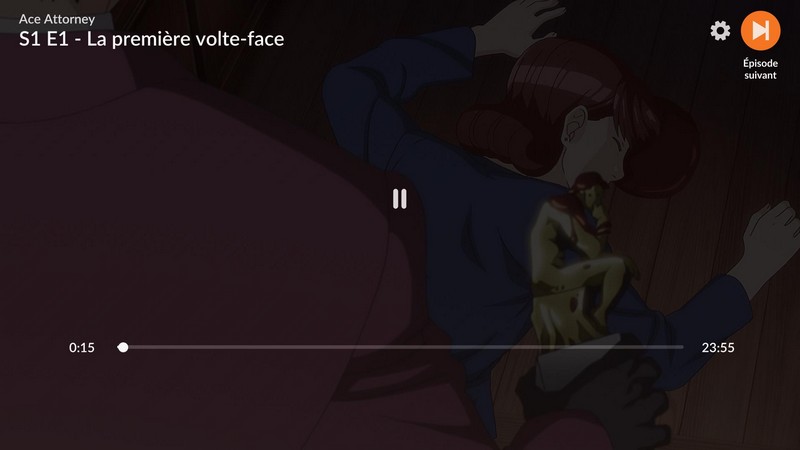Open the settings gear menu
The width and height of the screenshot is (800, 450).
(x=720, y=31)
